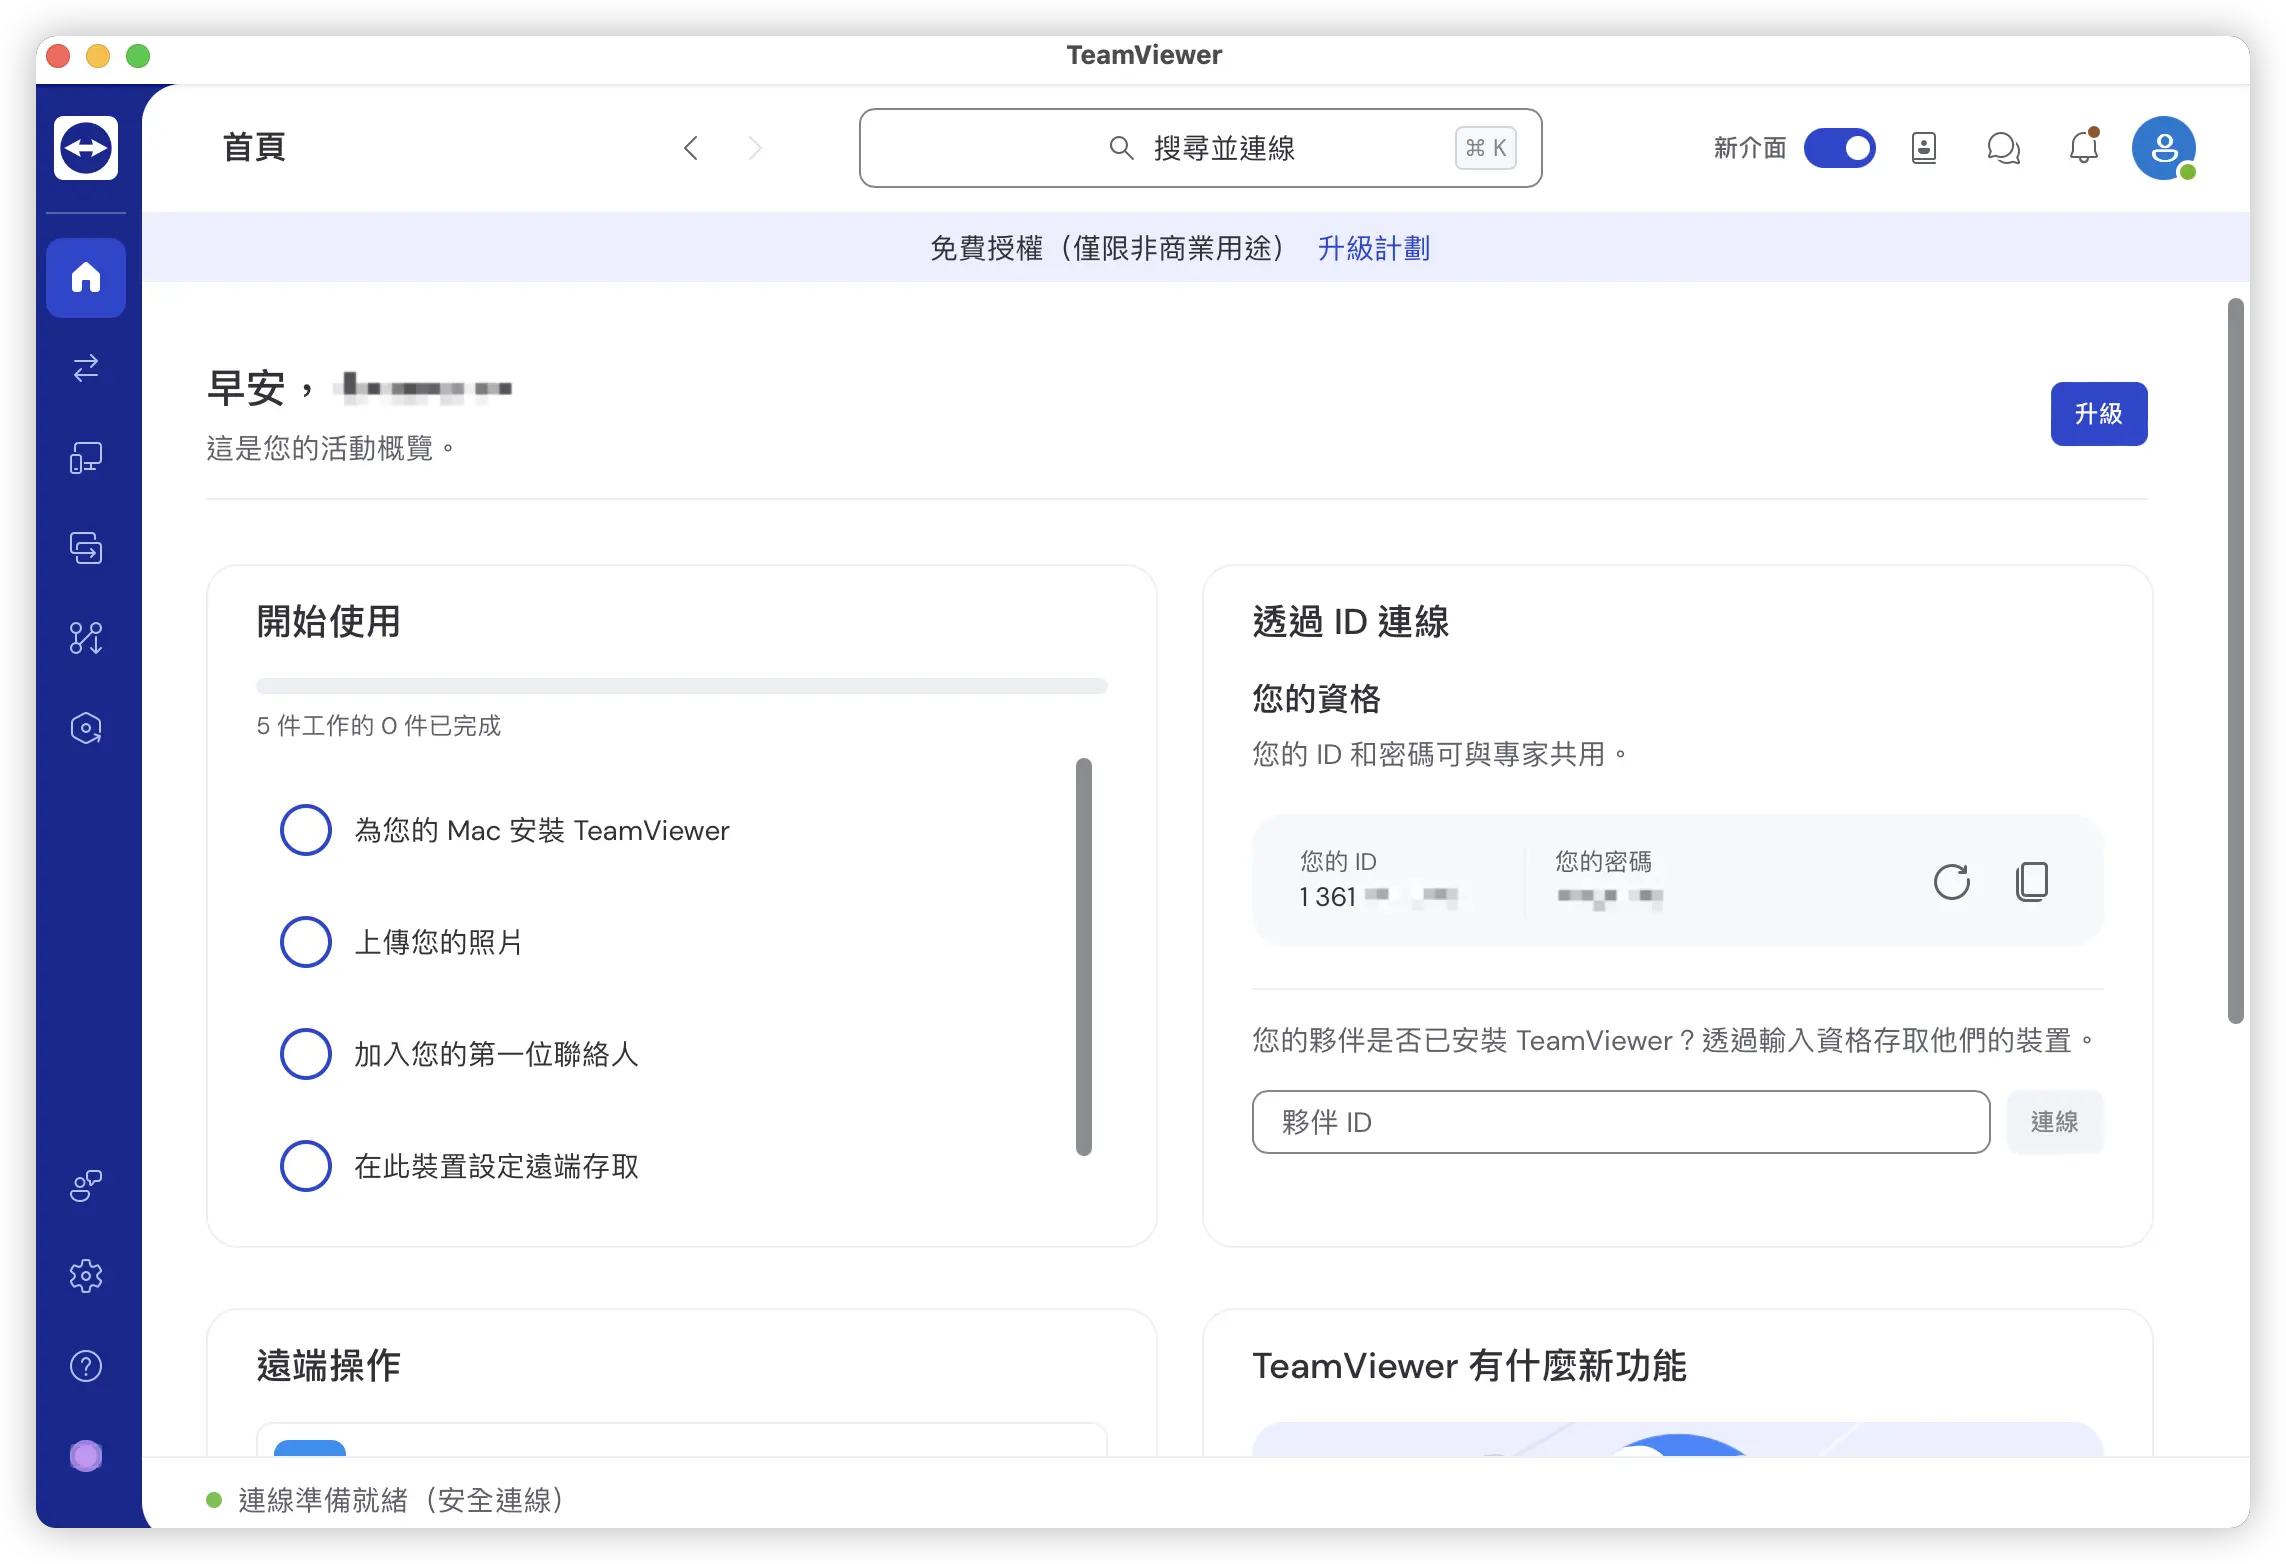Click the 首頁 page title
The image size is (2286, 1564).
point(254,147)
